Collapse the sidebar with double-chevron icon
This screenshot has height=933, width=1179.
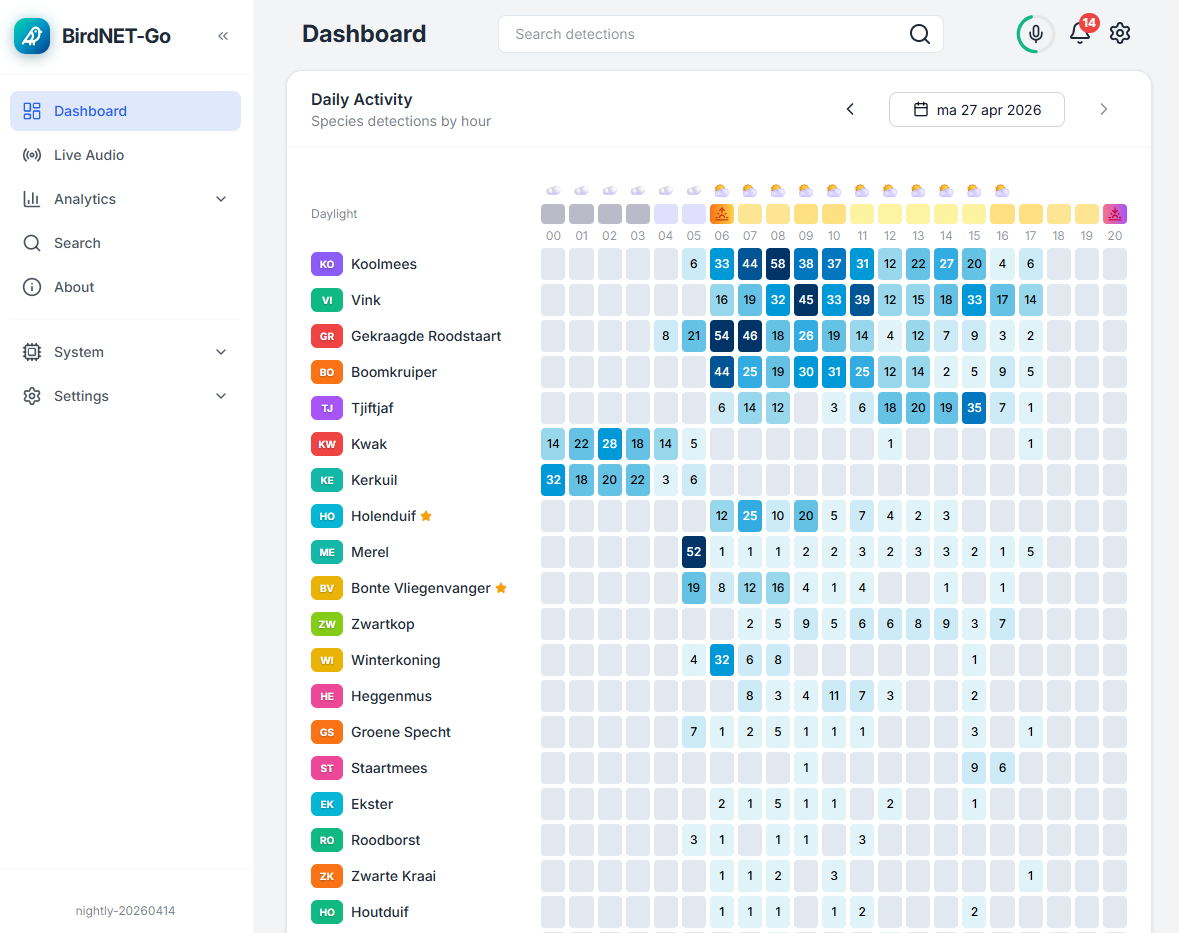point(223,36)
